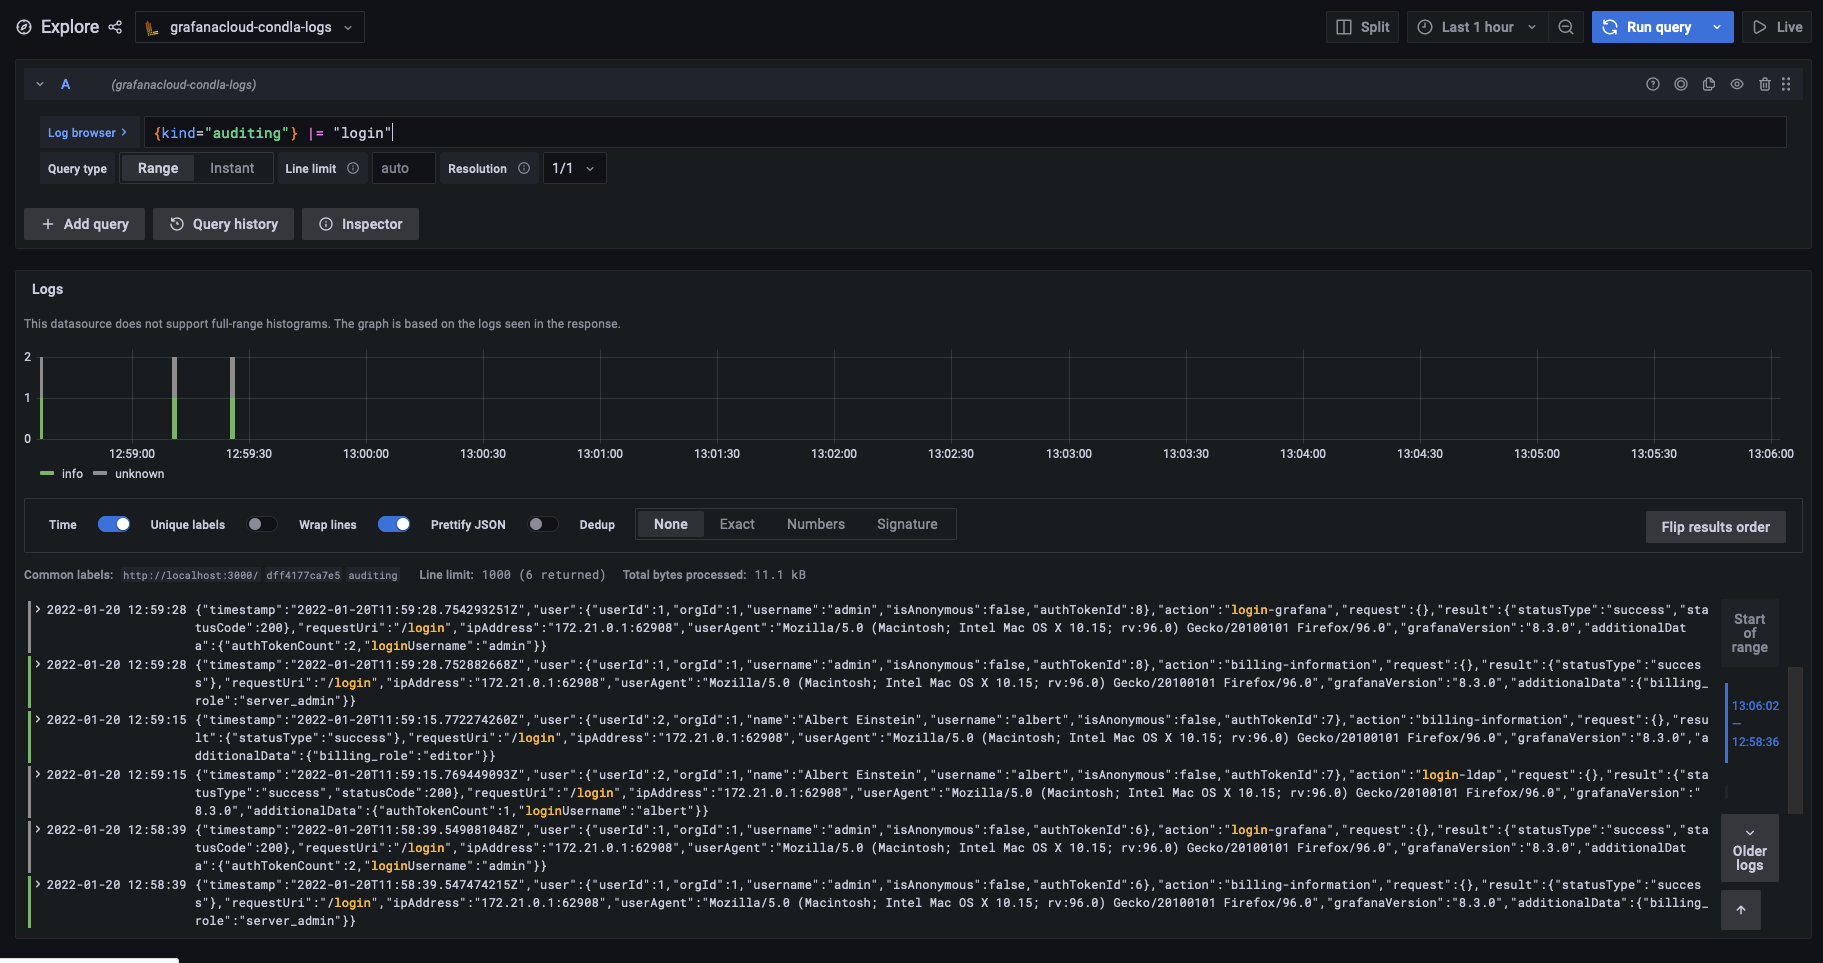Open the grafanacloud-condla-logs datasource dropdown
The height and width of the screenshot is (963, 1823).
pos(250,27)
